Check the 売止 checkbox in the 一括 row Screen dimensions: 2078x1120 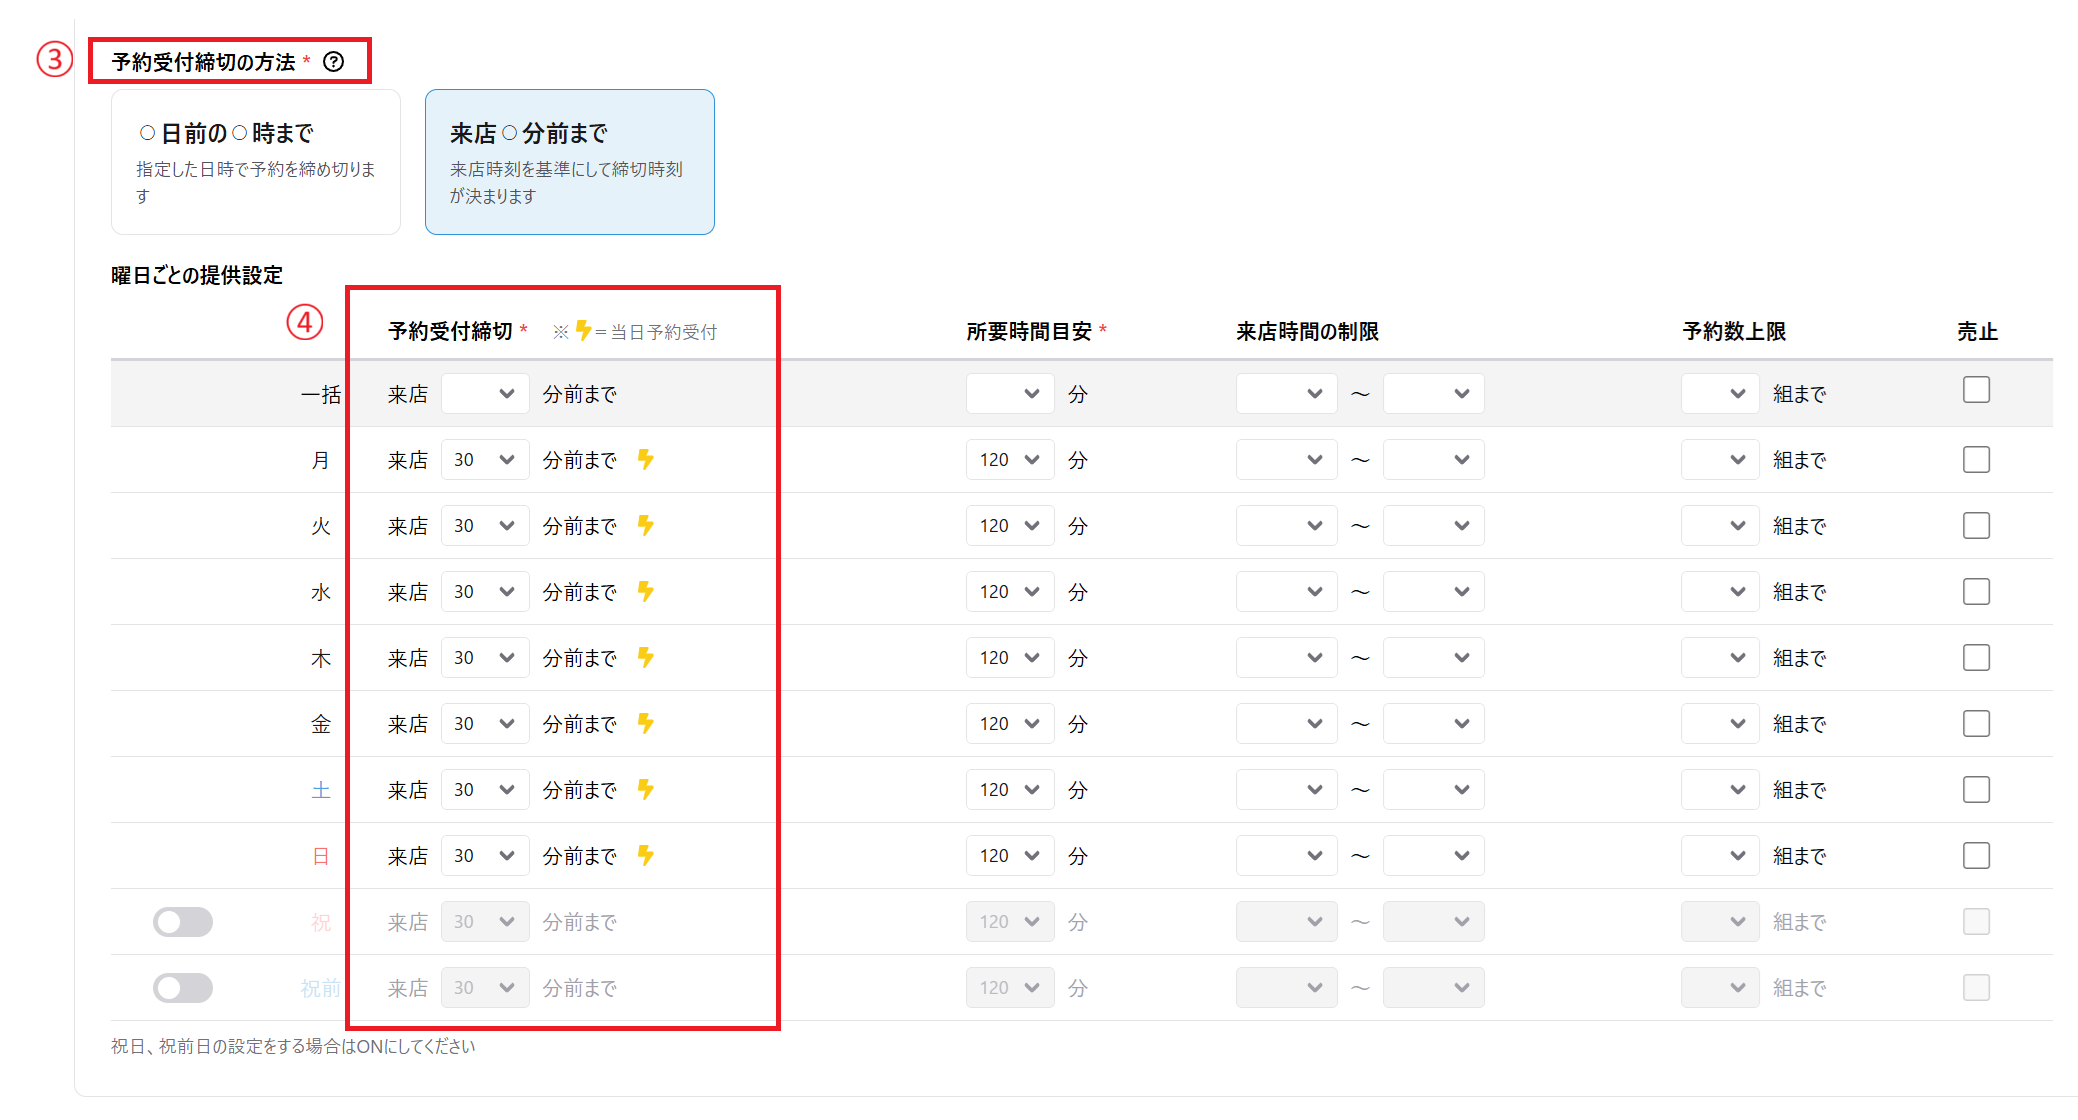[x=1976, y=390]
